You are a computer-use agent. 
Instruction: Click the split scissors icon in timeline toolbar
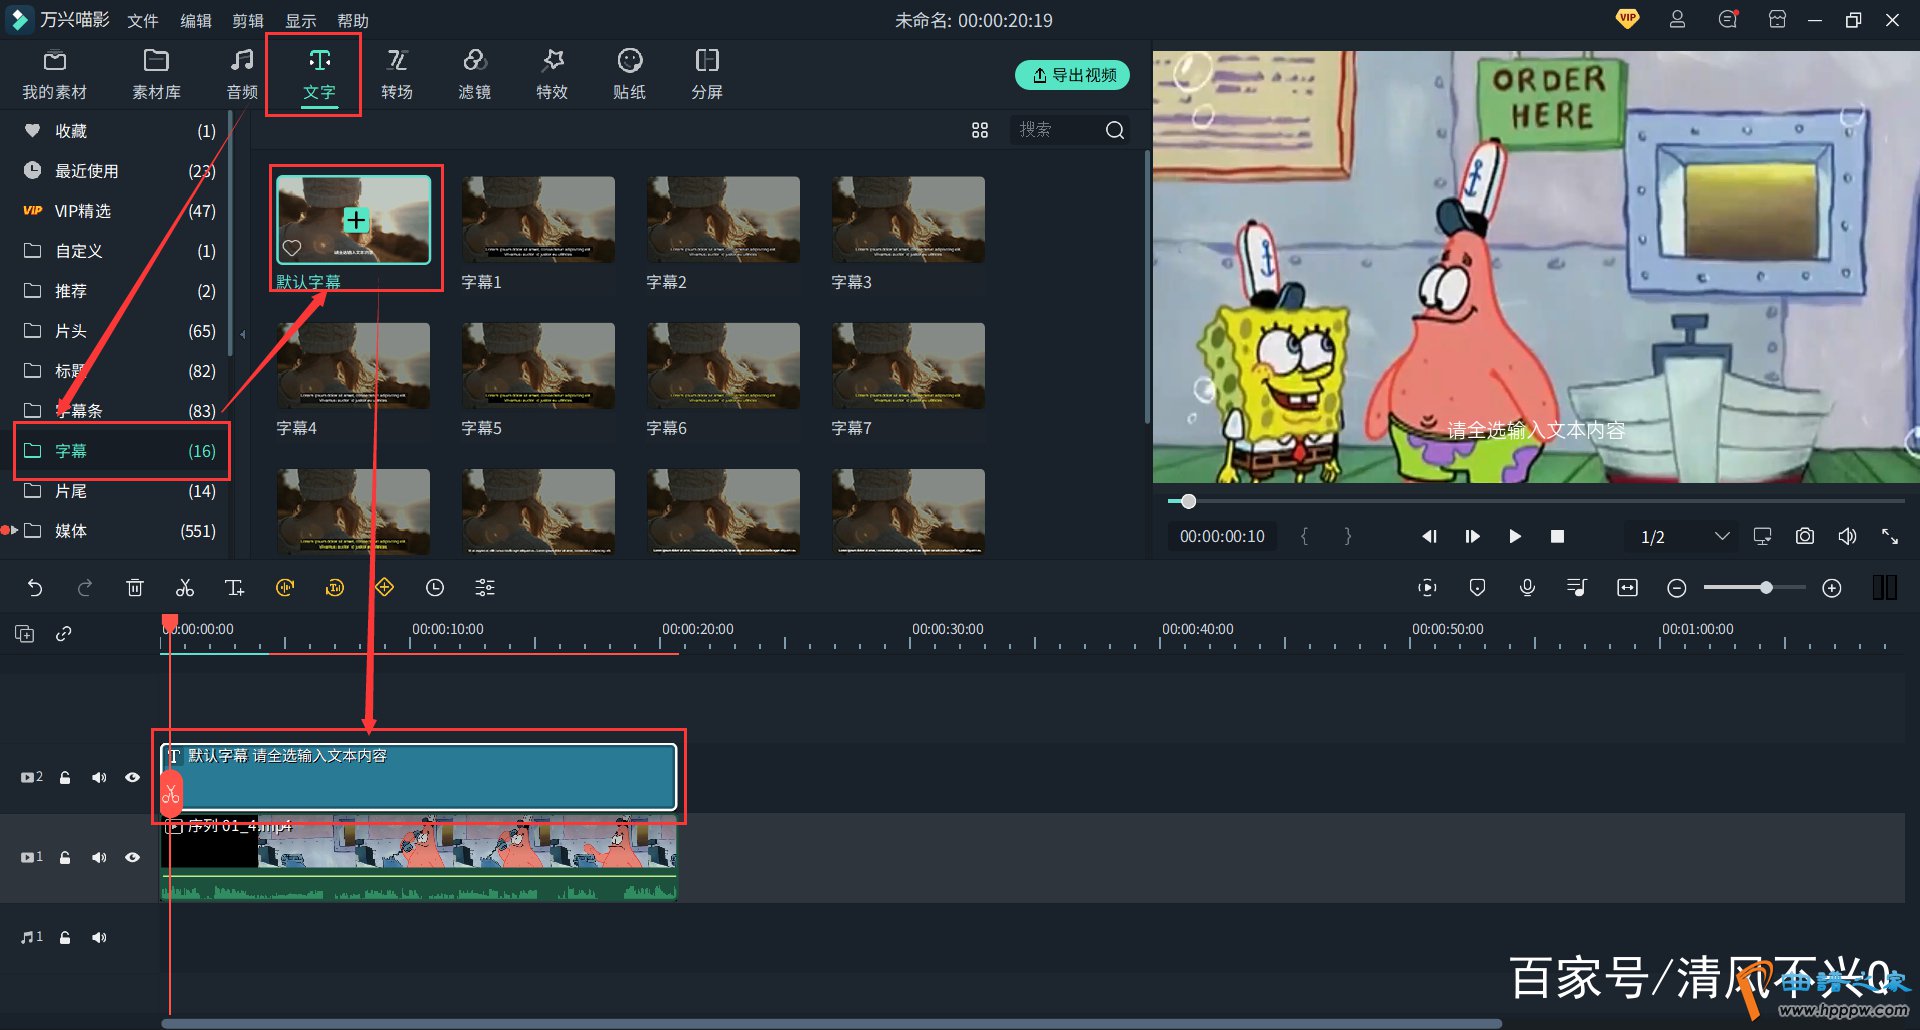185,588
